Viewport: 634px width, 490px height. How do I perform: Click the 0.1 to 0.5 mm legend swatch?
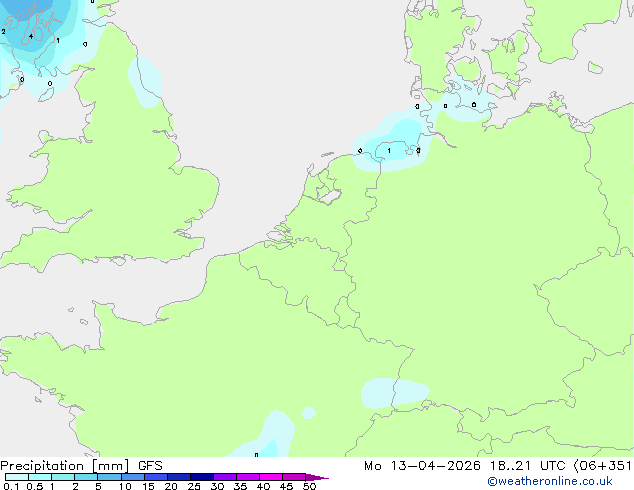pyautogui.click(x=17, y=477)
